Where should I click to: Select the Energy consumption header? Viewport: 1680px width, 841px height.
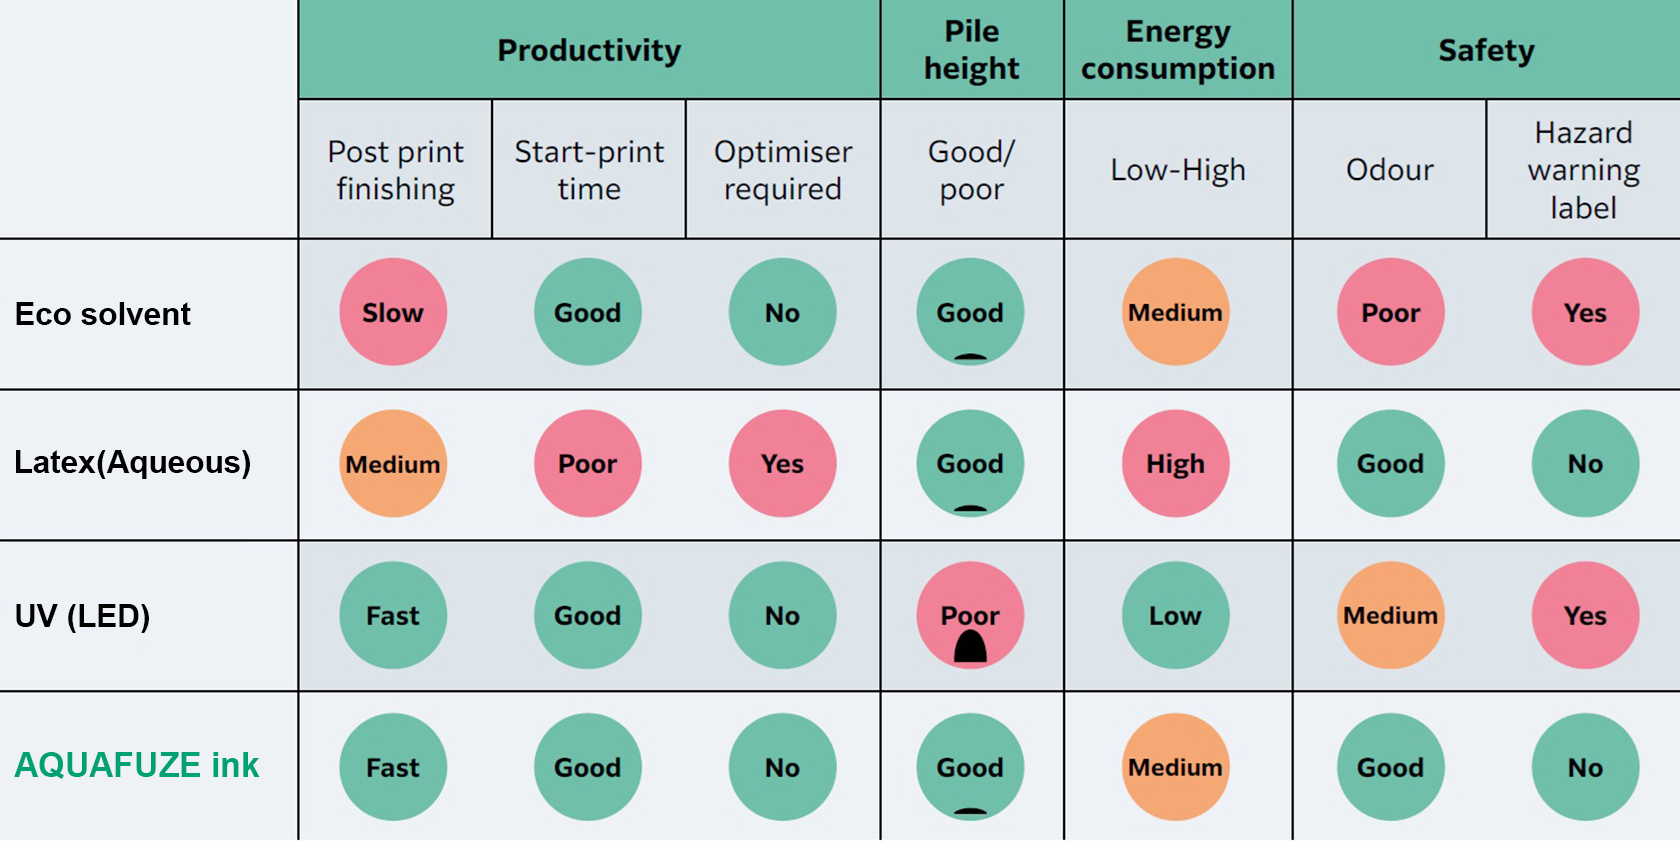pos(1178,50)
